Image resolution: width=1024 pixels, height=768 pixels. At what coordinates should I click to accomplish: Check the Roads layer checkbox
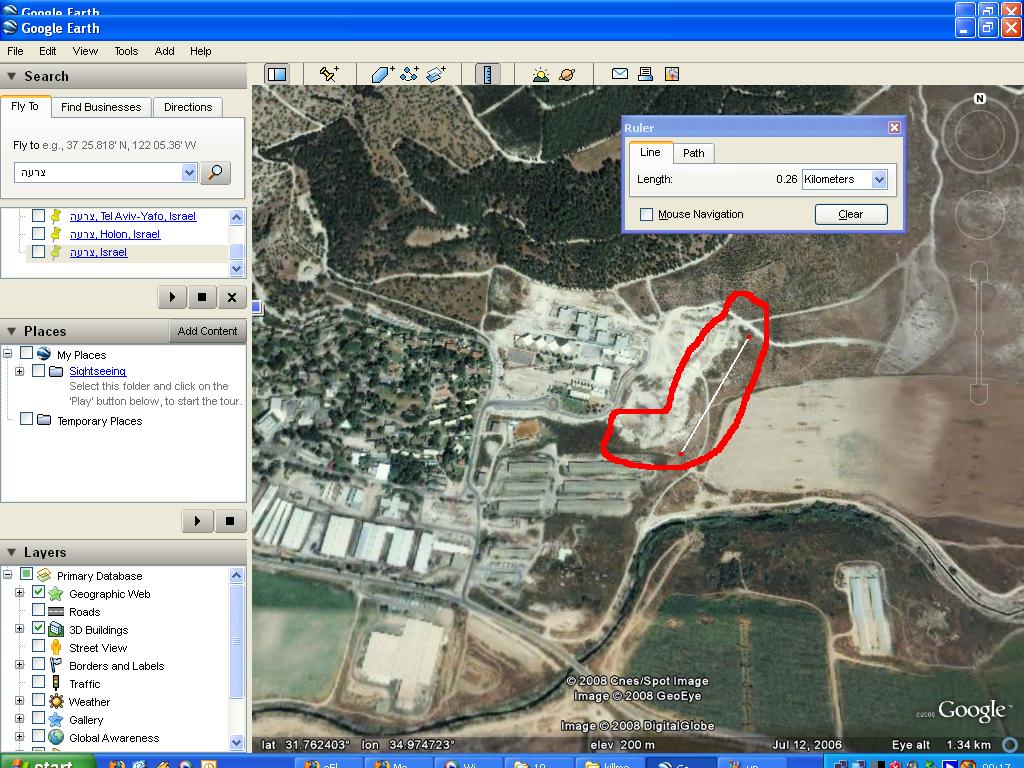tap(39, 610)
